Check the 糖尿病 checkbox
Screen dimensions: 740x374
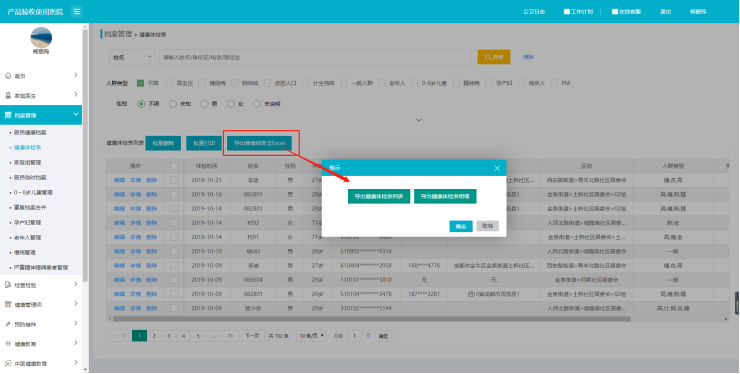coord(202,83)
